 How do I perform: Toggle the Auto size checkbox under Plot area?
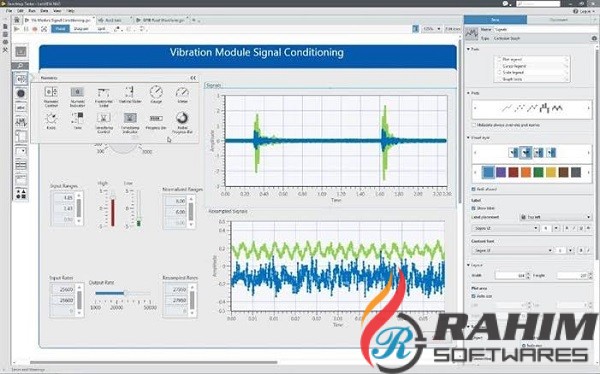tap(473, 296)
